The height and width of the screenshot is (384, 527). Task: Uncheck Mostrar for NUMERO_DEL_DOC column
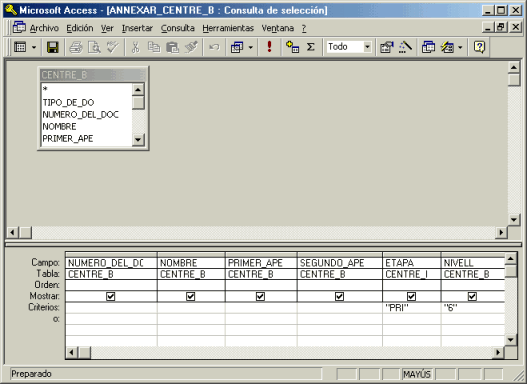[x=111, y=296]
